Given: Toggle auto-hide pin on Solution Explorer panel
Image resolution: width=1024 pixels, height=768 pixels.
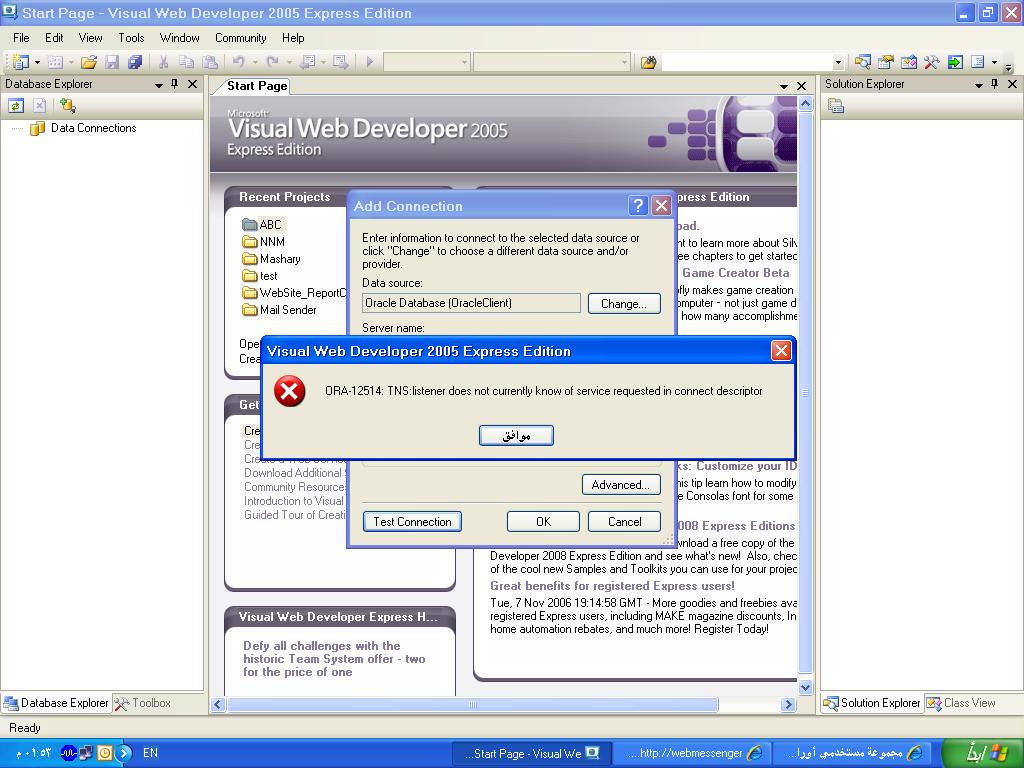Looking at the screenshot, I should [994, 84].
